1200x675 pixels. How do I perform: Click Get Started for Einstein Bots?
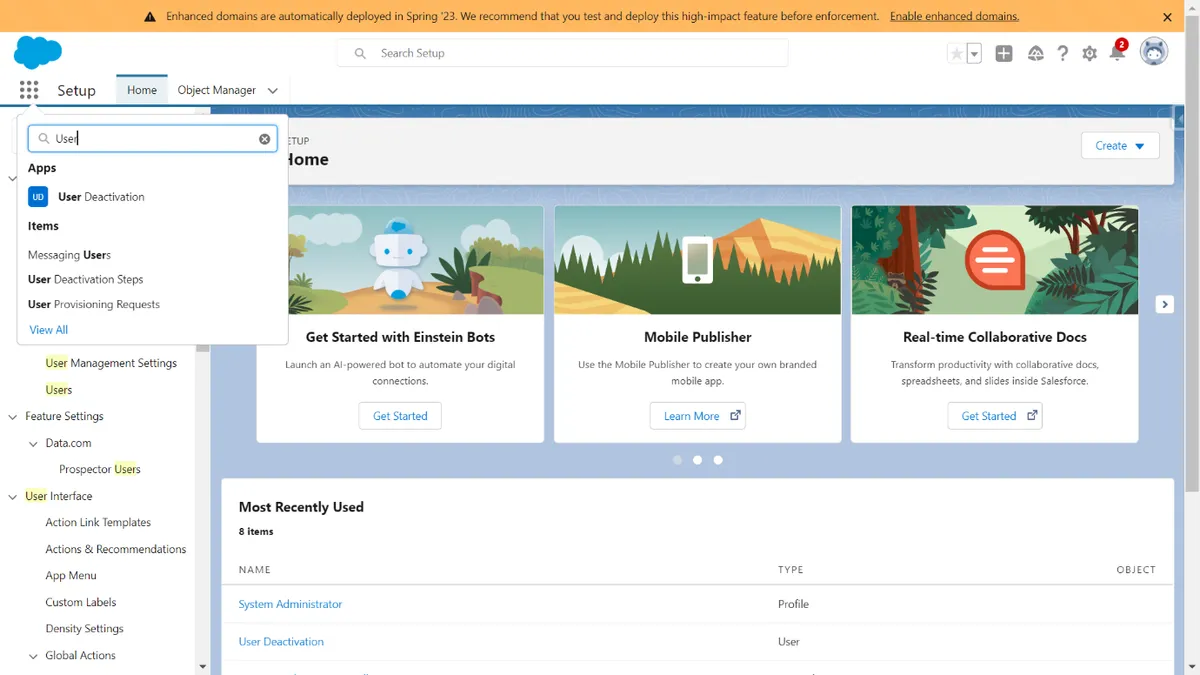point(400,416)
